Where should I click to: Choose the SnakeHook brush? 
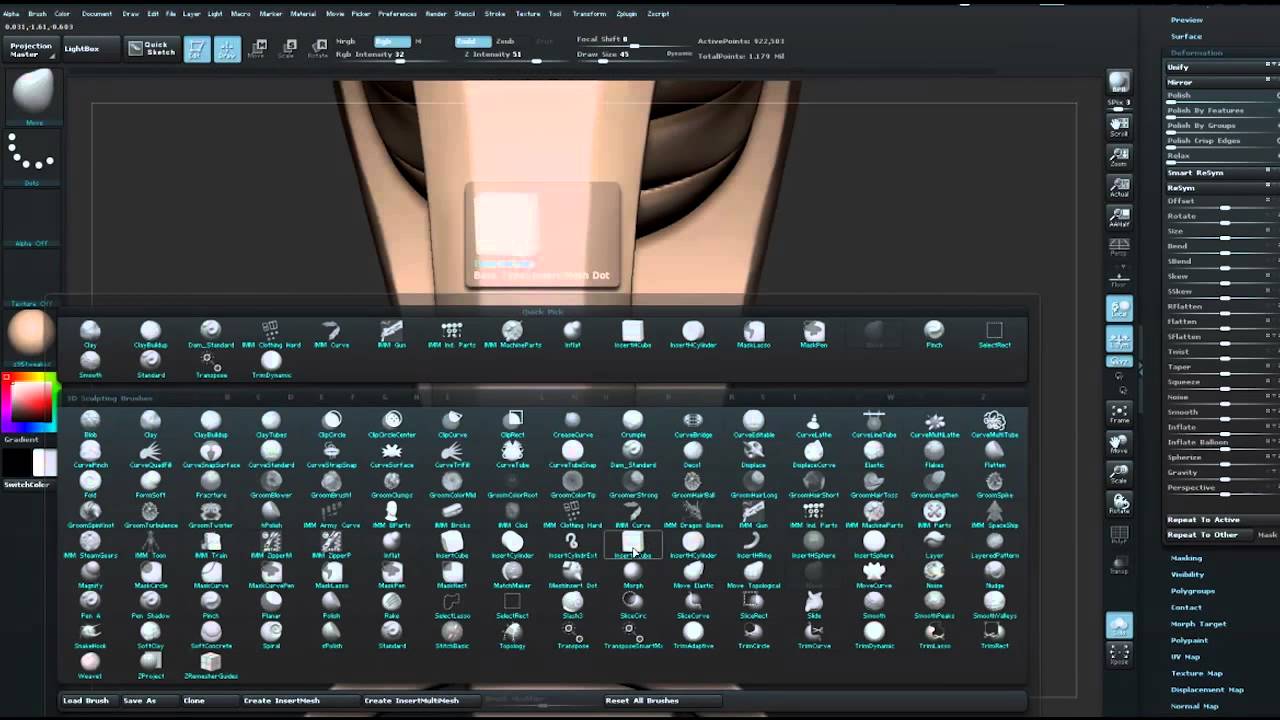[x=90, y=634]
